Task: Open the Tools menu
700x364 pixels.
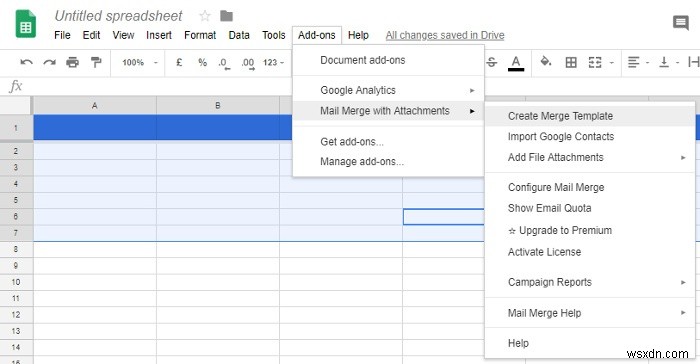Action: pyautogui.click(x=274, y=35)
